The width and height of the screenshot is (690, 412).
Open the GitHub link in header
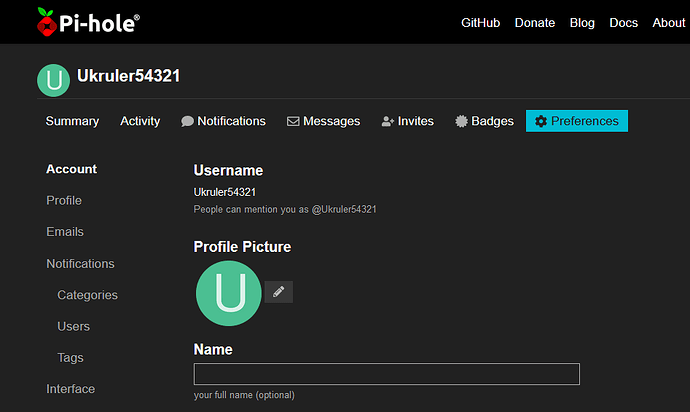click(x=481, y=23)
